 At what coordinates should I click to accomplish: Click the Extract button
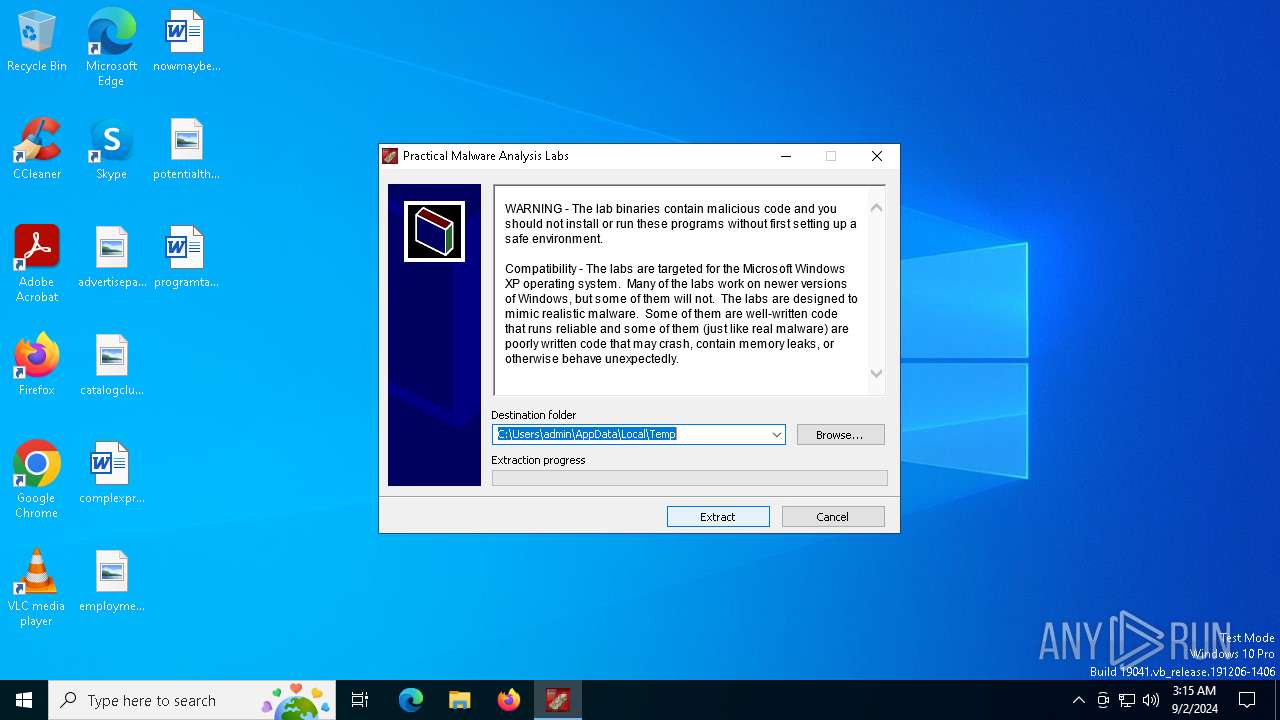click(x=718, y=517)
